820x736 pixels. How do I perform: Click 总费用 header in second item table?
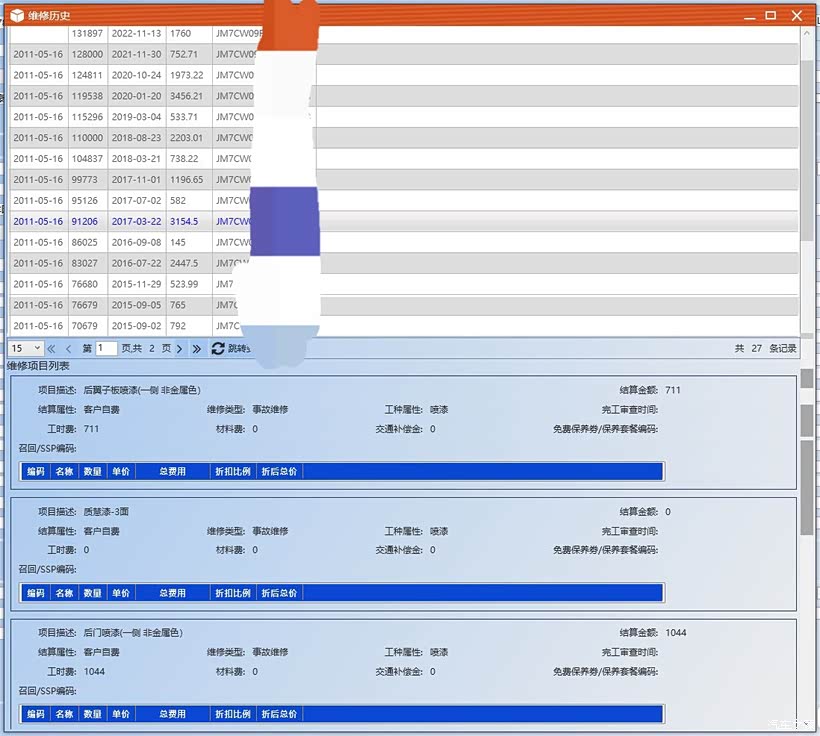[x=171, y=593]
